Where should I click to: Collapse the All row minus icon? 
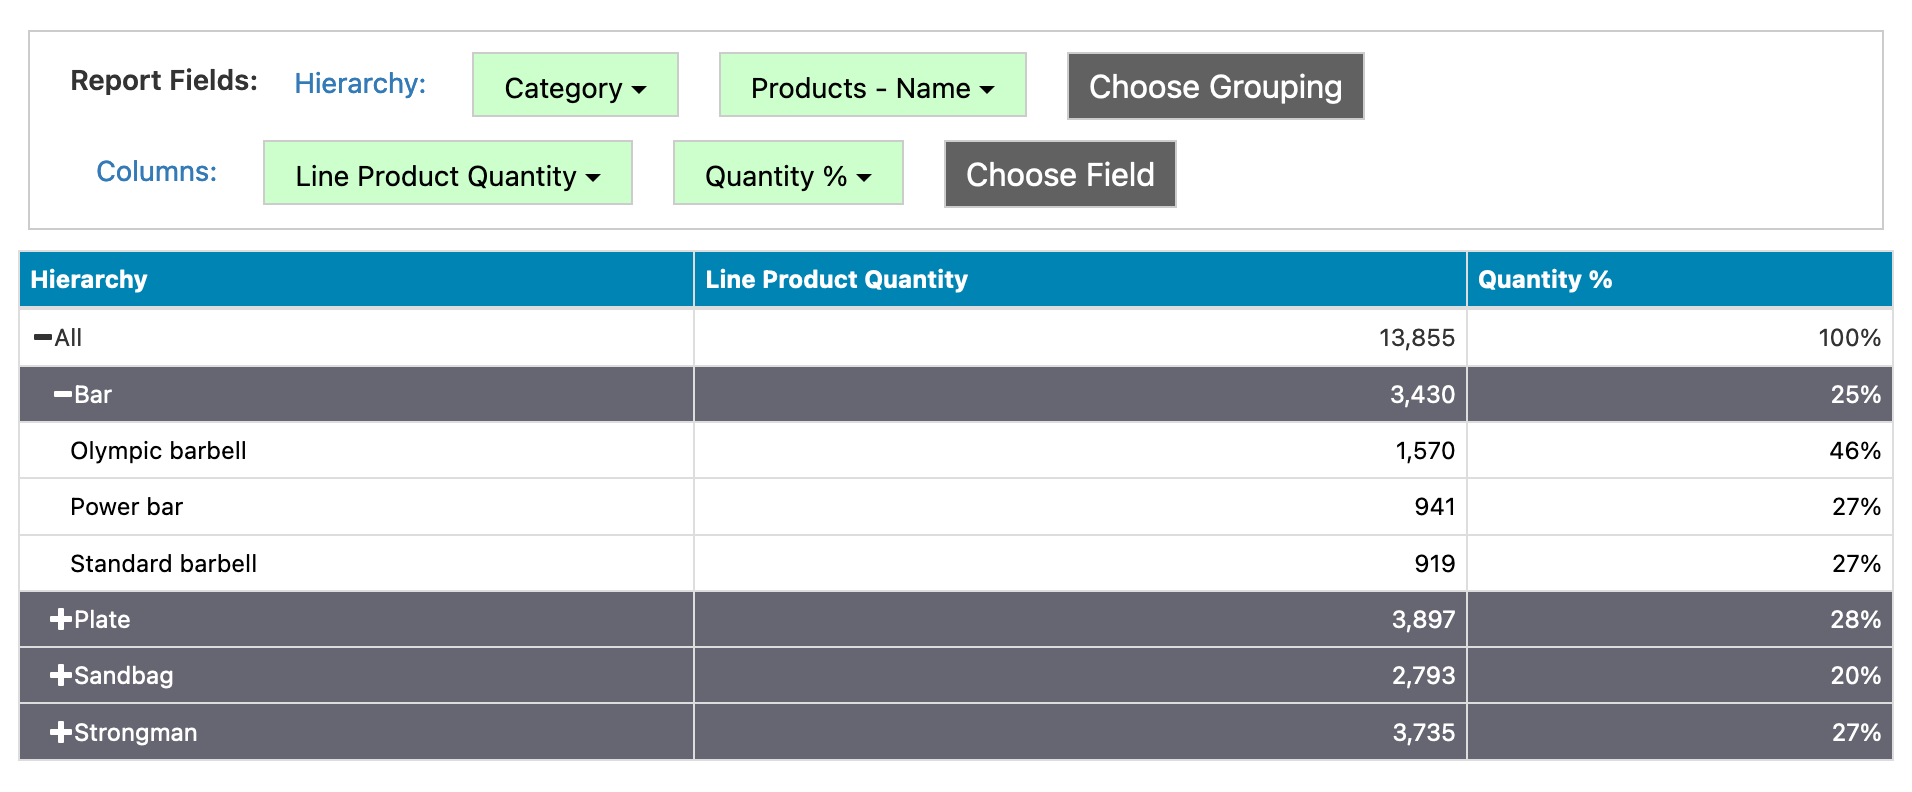[x=43, y=338]
